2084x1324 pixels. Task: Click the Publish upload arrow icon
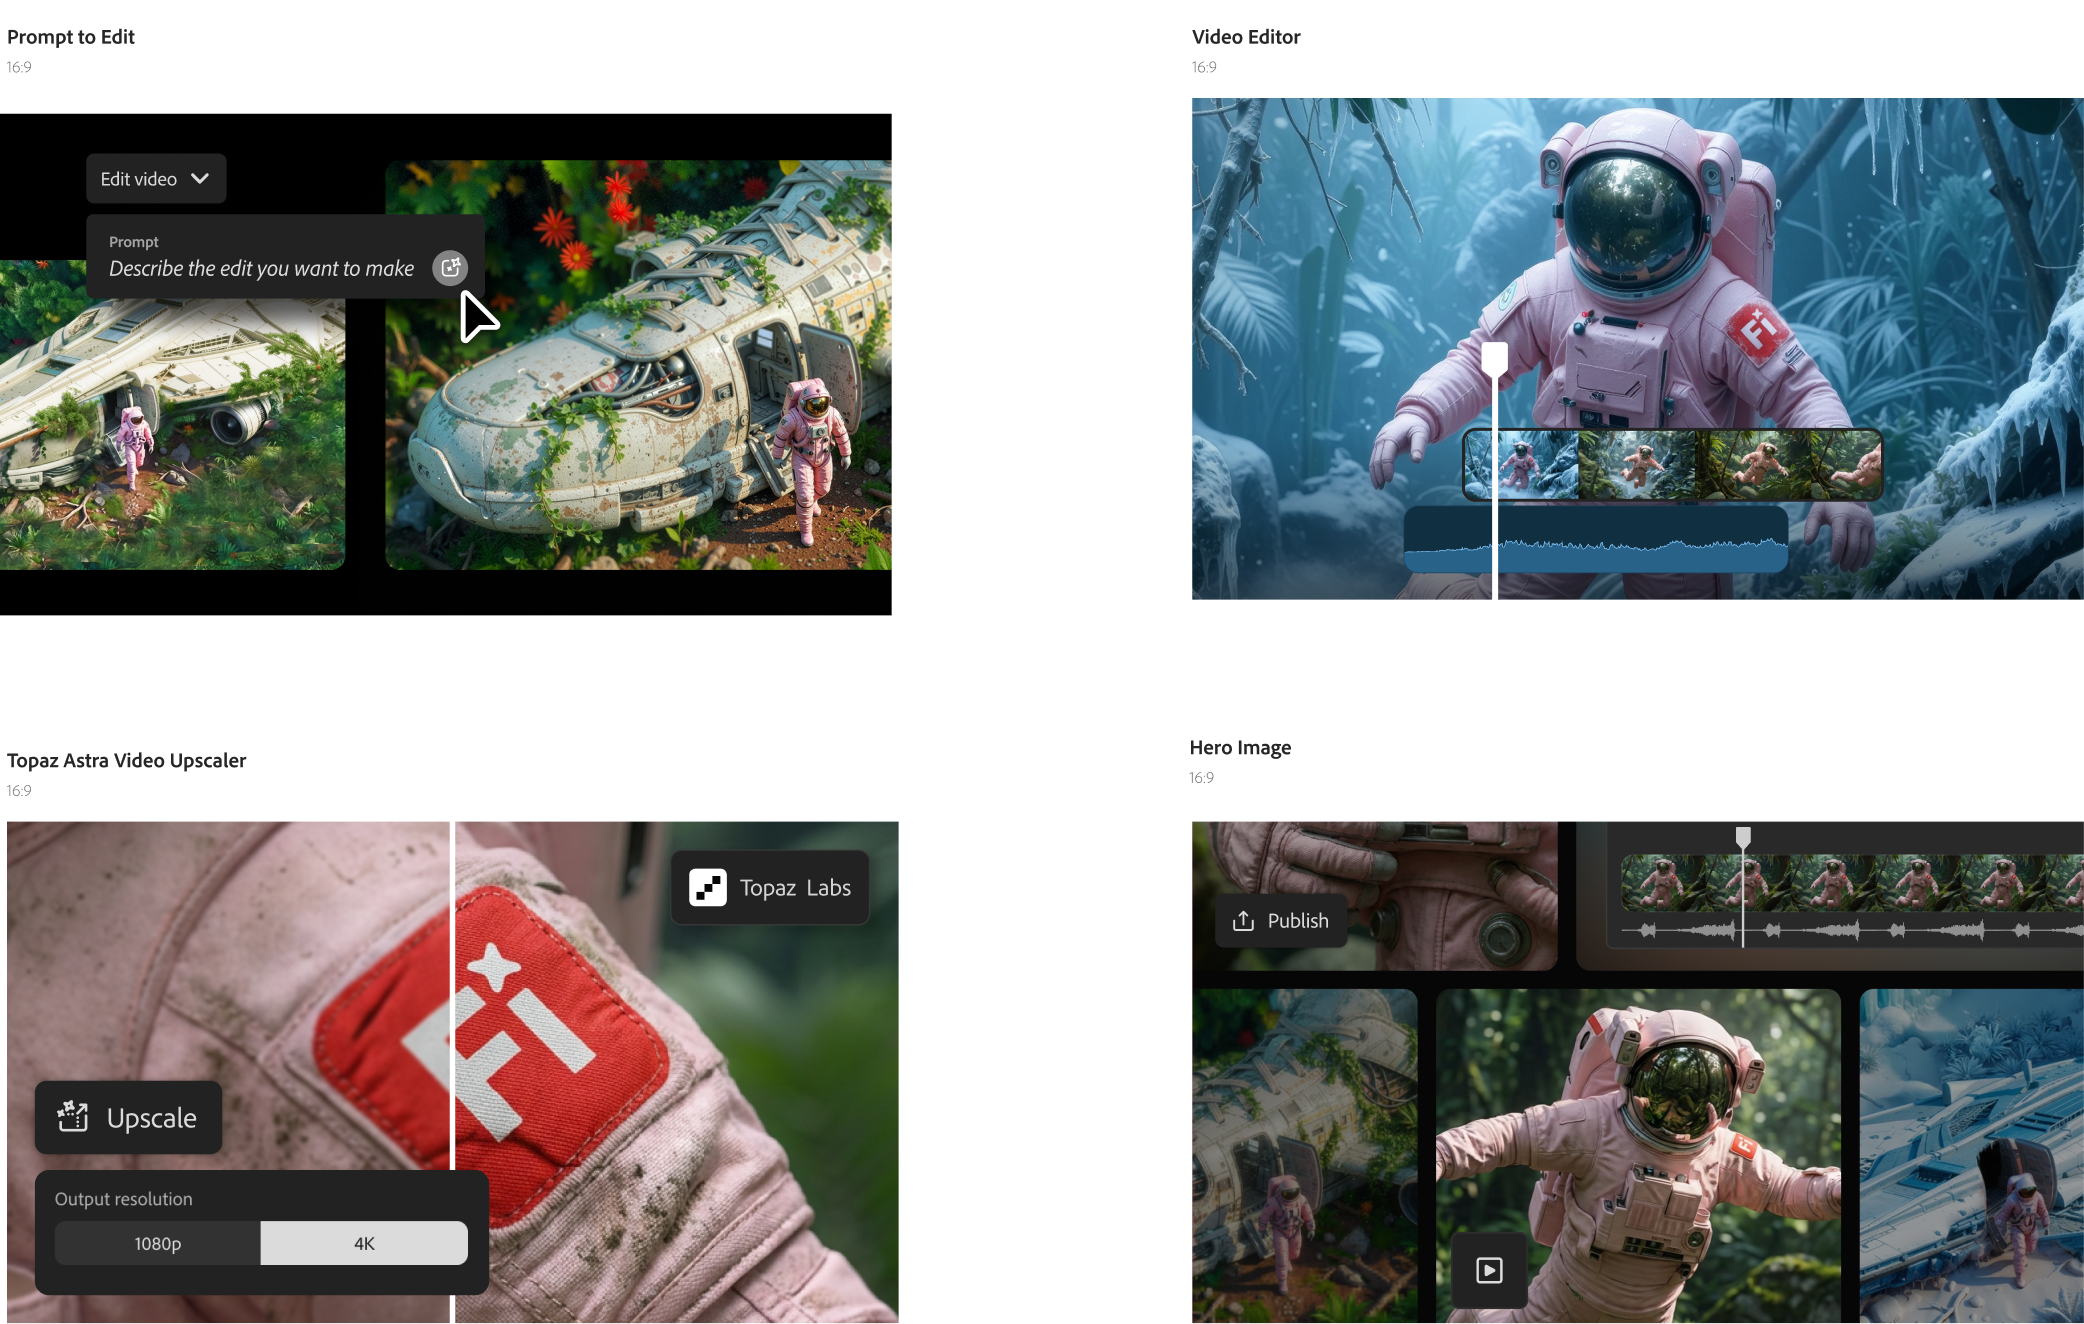1243,921
